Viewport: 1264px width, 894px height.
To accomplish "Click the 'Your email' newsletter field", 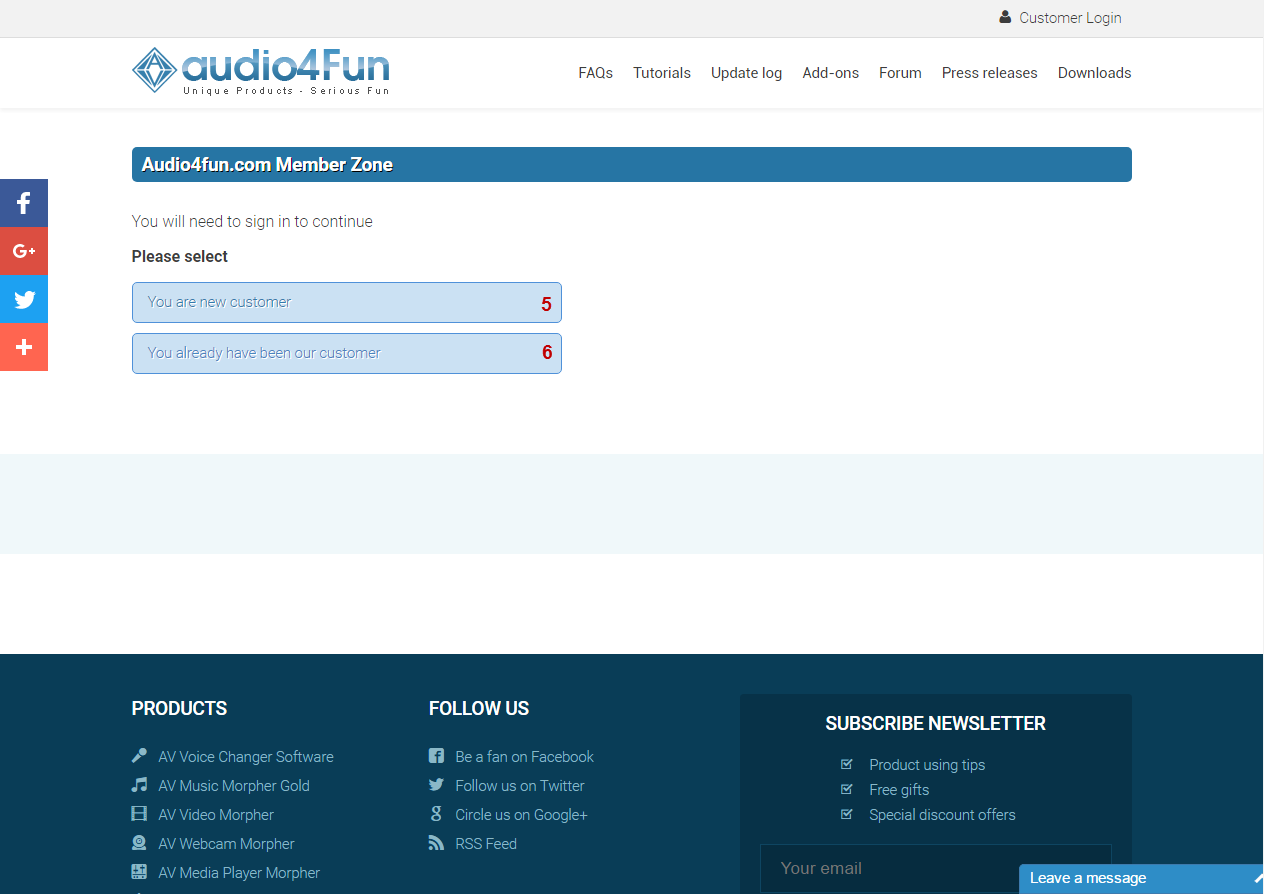I will [x=936, y=868].
